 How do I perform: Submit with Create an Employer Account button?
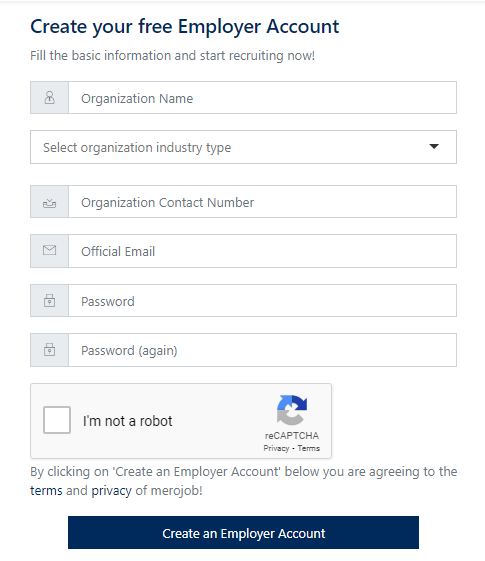coord(243,532)
